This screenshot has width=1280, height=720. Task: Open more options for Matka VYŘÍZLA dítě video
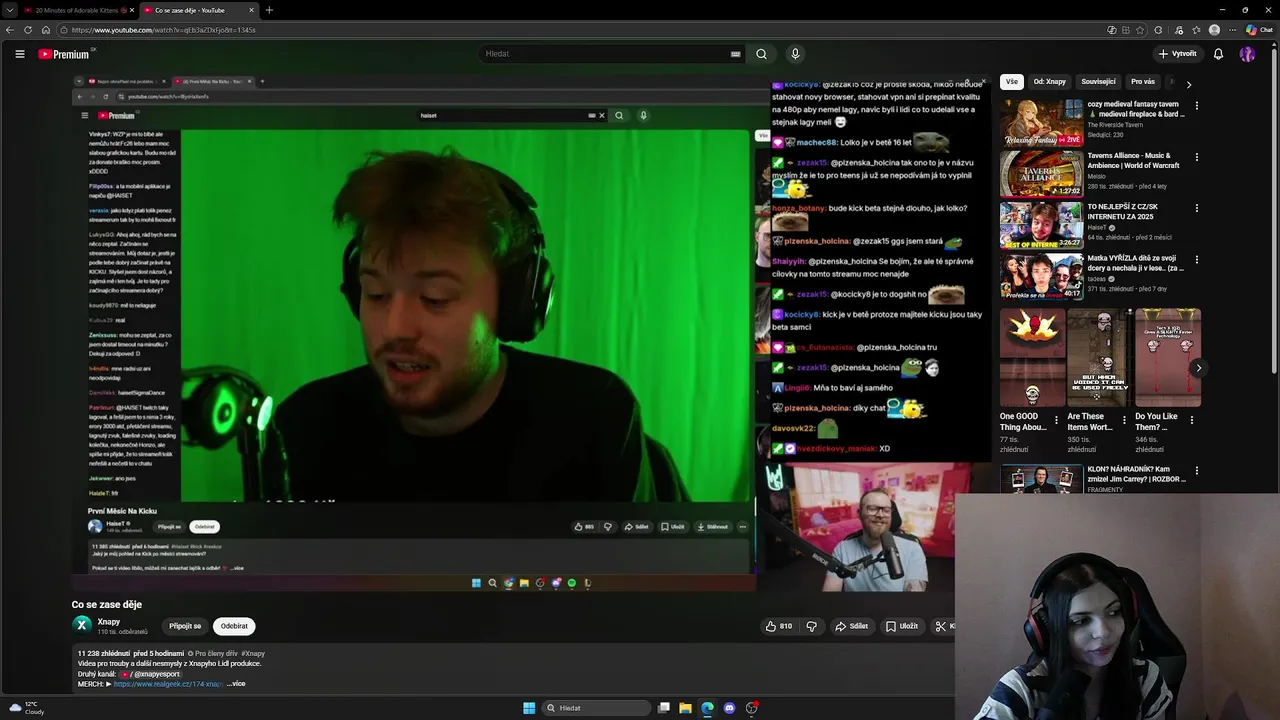click(x=1196, y=259)
